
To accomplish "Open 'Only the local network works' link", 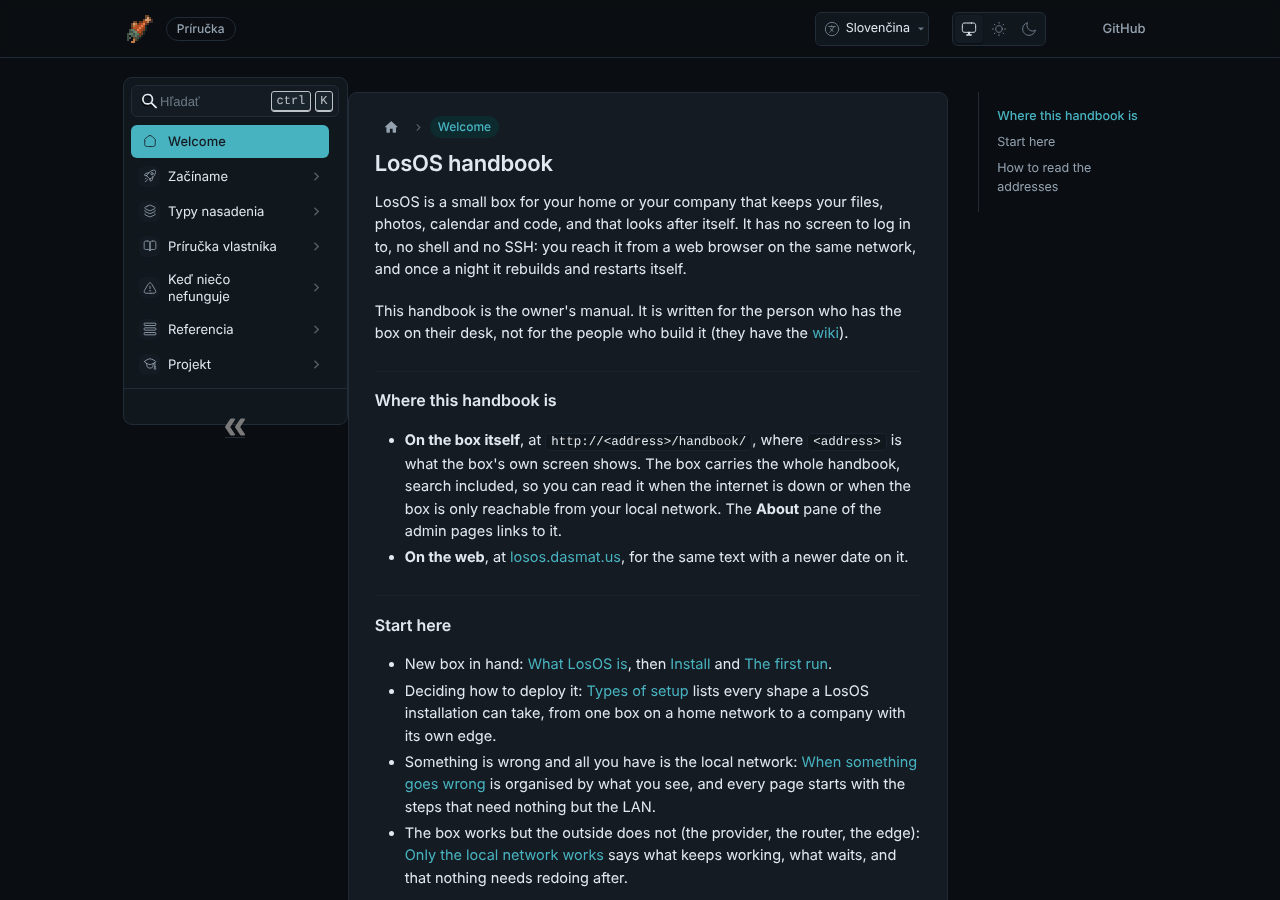I will [504, 855].
